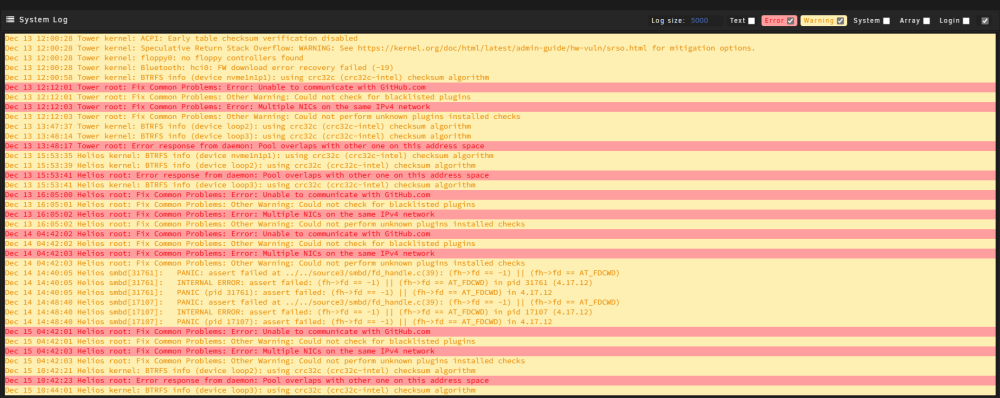Select the PANIC (pid 17107) log line
This screenshot has width=1000, height=398.
point(499,322)
